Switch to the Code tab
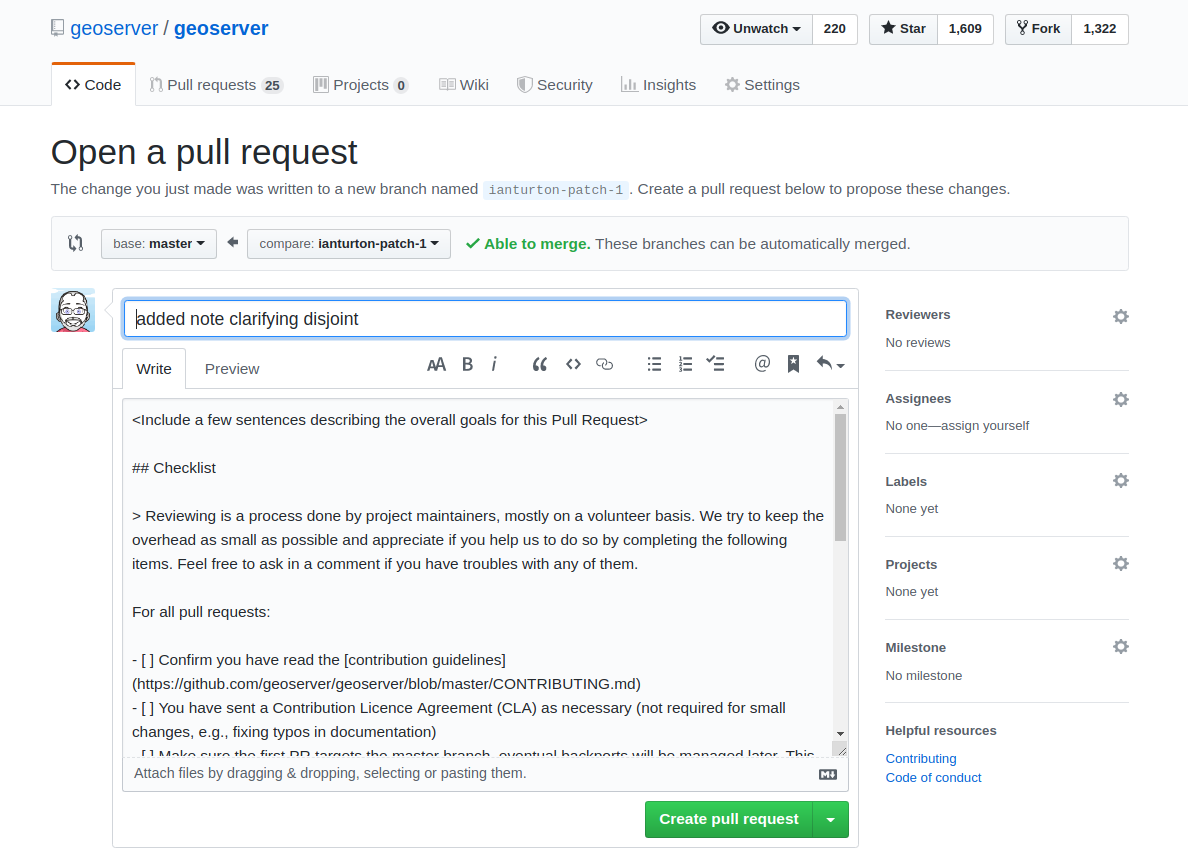 (93, 85)
